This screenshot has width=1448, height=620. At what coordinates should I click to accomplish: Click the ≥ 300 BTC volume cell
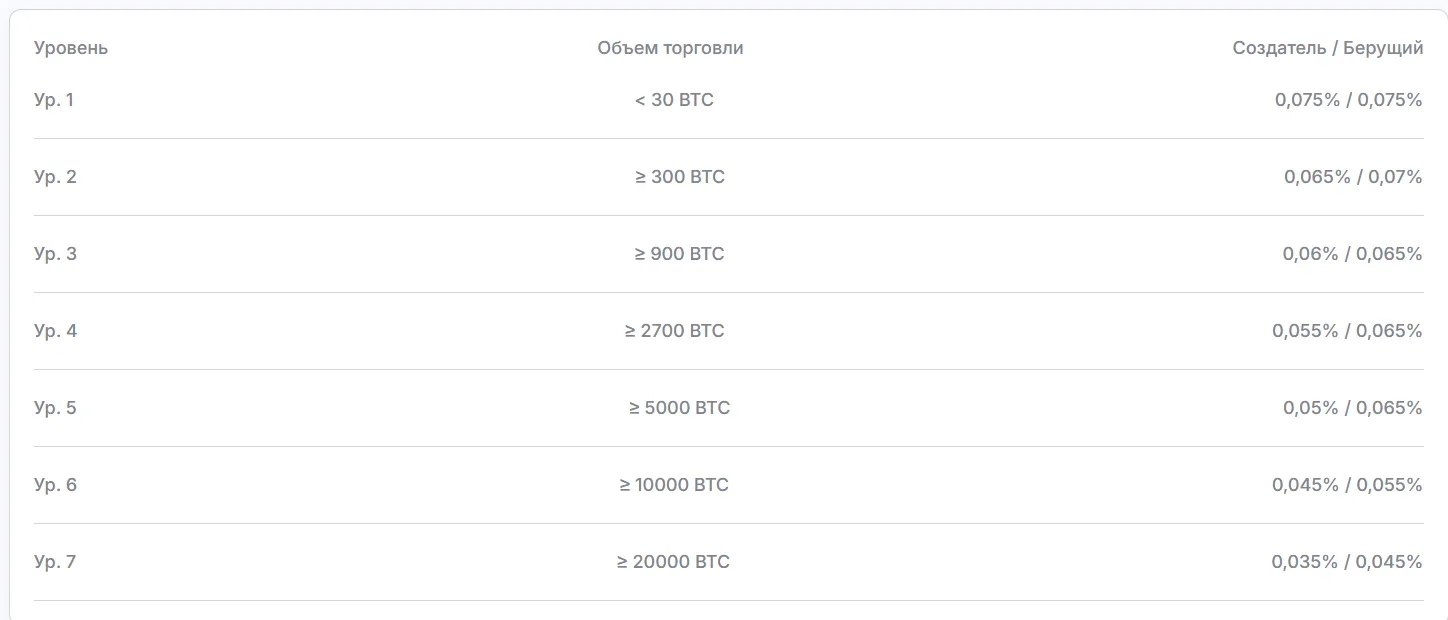[679, 177]
